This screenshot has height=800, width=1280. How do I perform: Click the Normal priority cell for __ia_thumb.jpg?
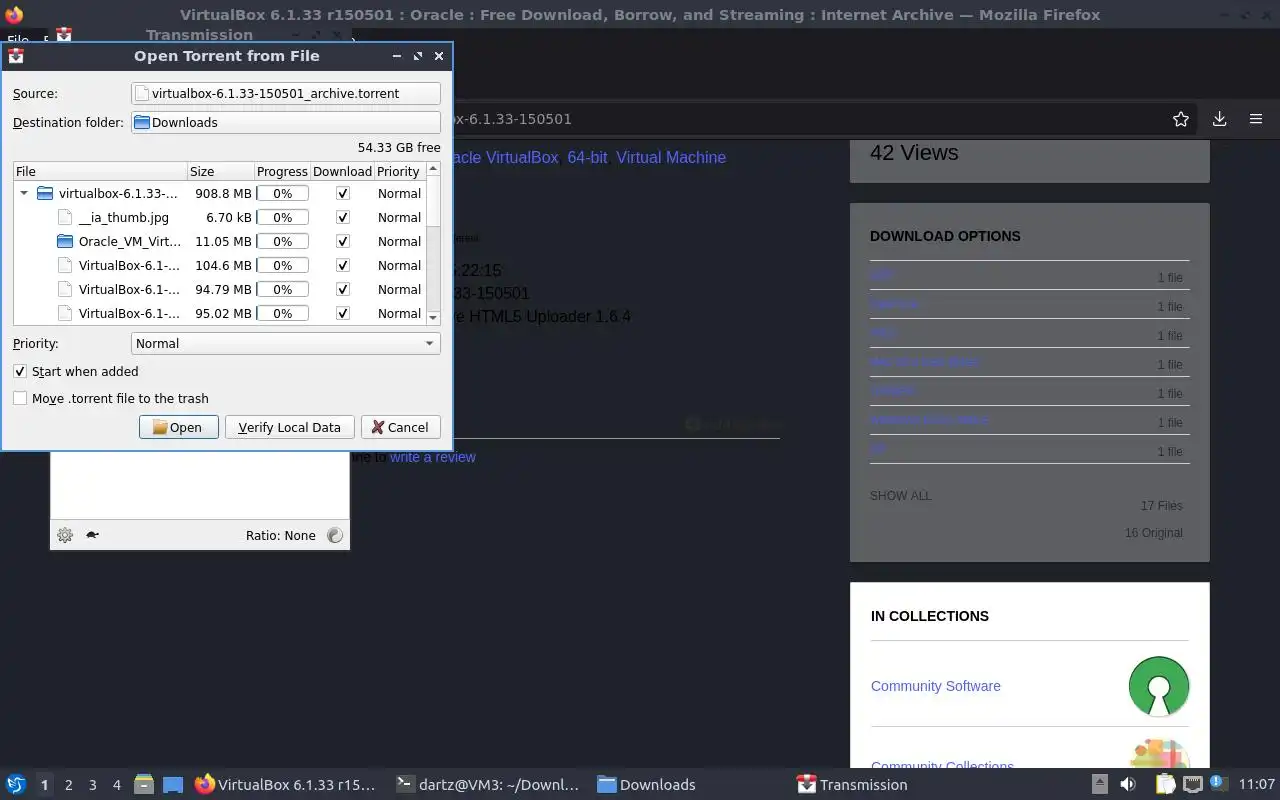(x=399, y=217)
